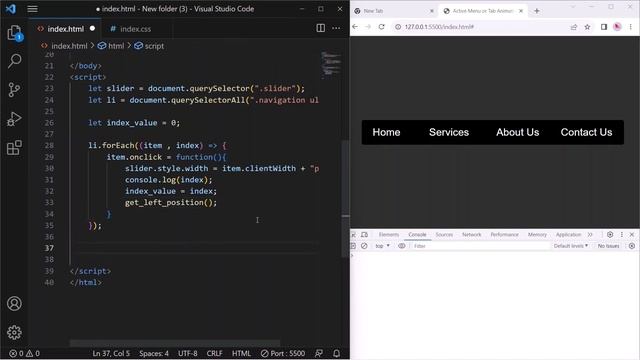The image size is (640, 360).
Task: Open the Default levels dropdown
Action: pyautogui.click(x=571, y=246)
